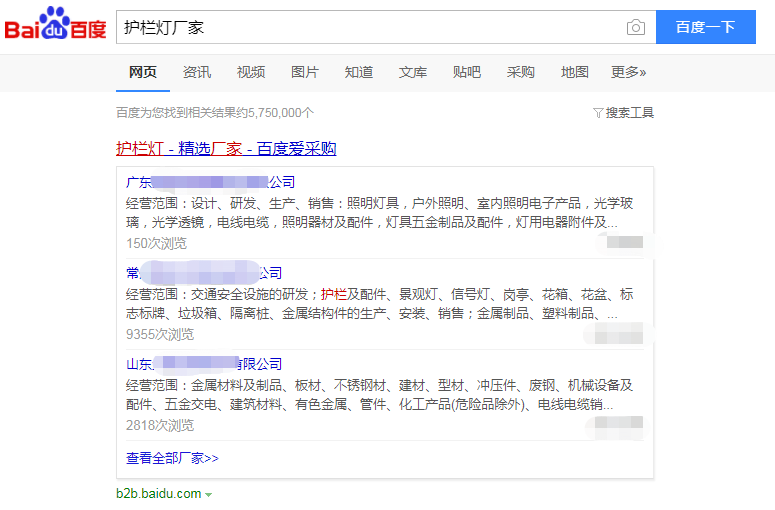Open the 地图 tab
Screen dimensions: 775x510
[574, 72]
